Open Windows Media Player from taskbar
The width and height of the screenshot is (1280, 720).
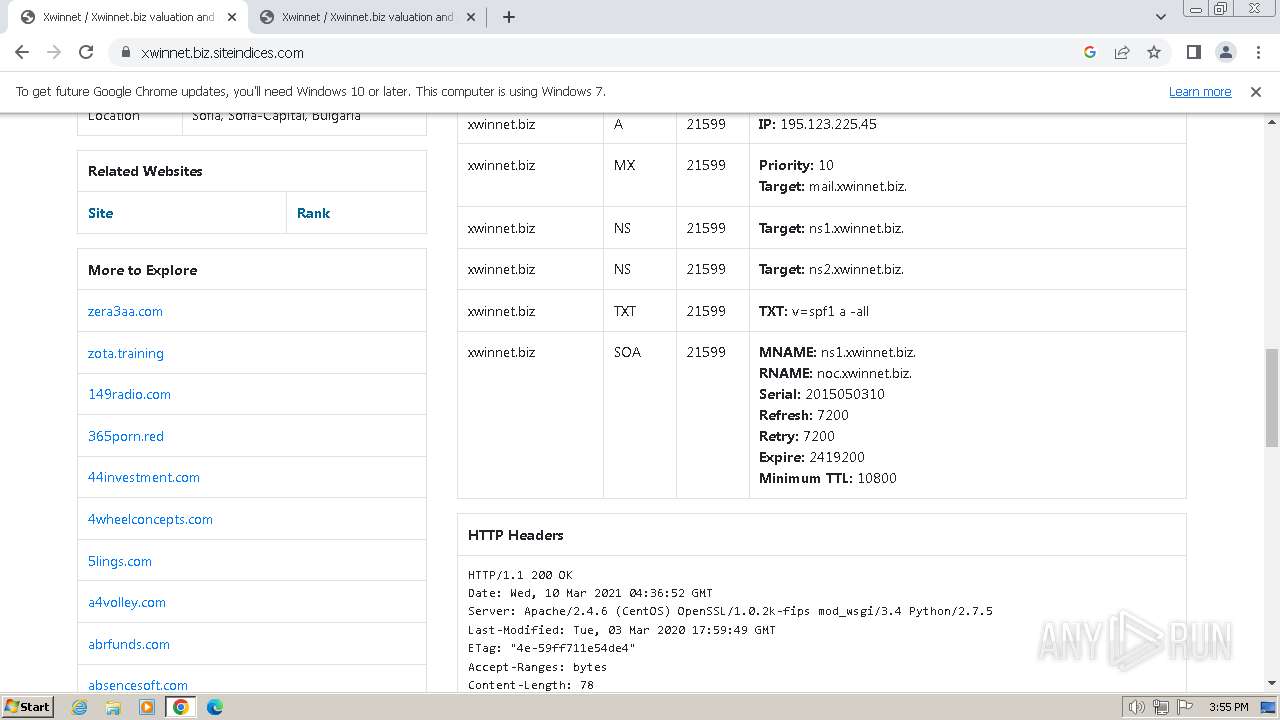point(147,707)
